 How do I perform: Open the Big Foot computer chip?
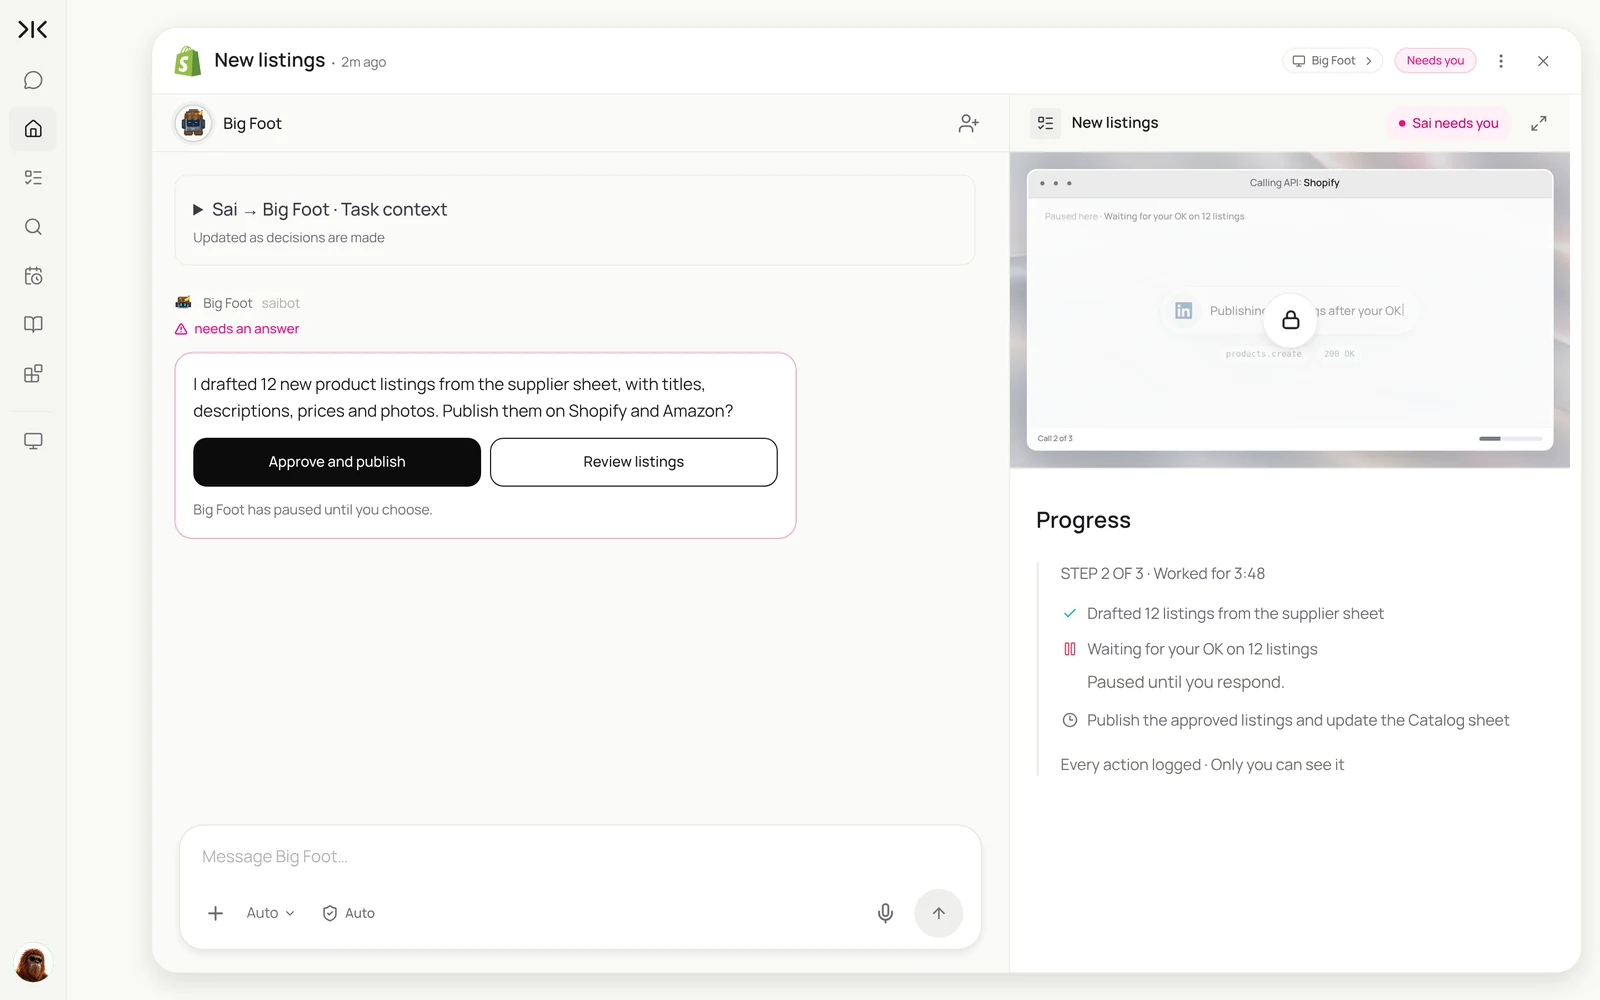(1332, 61)
